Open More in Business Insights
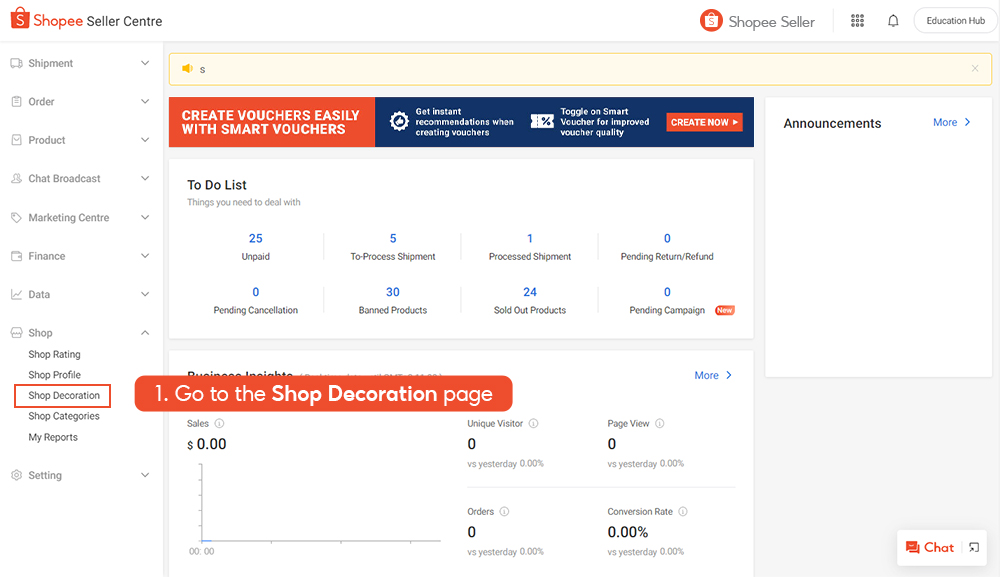The height and width of the screenshot is (577, 1000). pos(713,376)
